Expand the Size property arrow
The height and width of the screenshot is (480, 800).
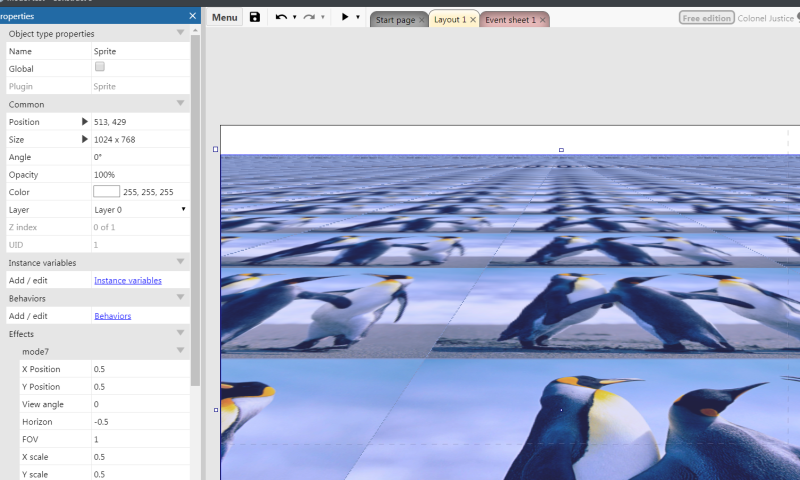[x=85, y=139]
